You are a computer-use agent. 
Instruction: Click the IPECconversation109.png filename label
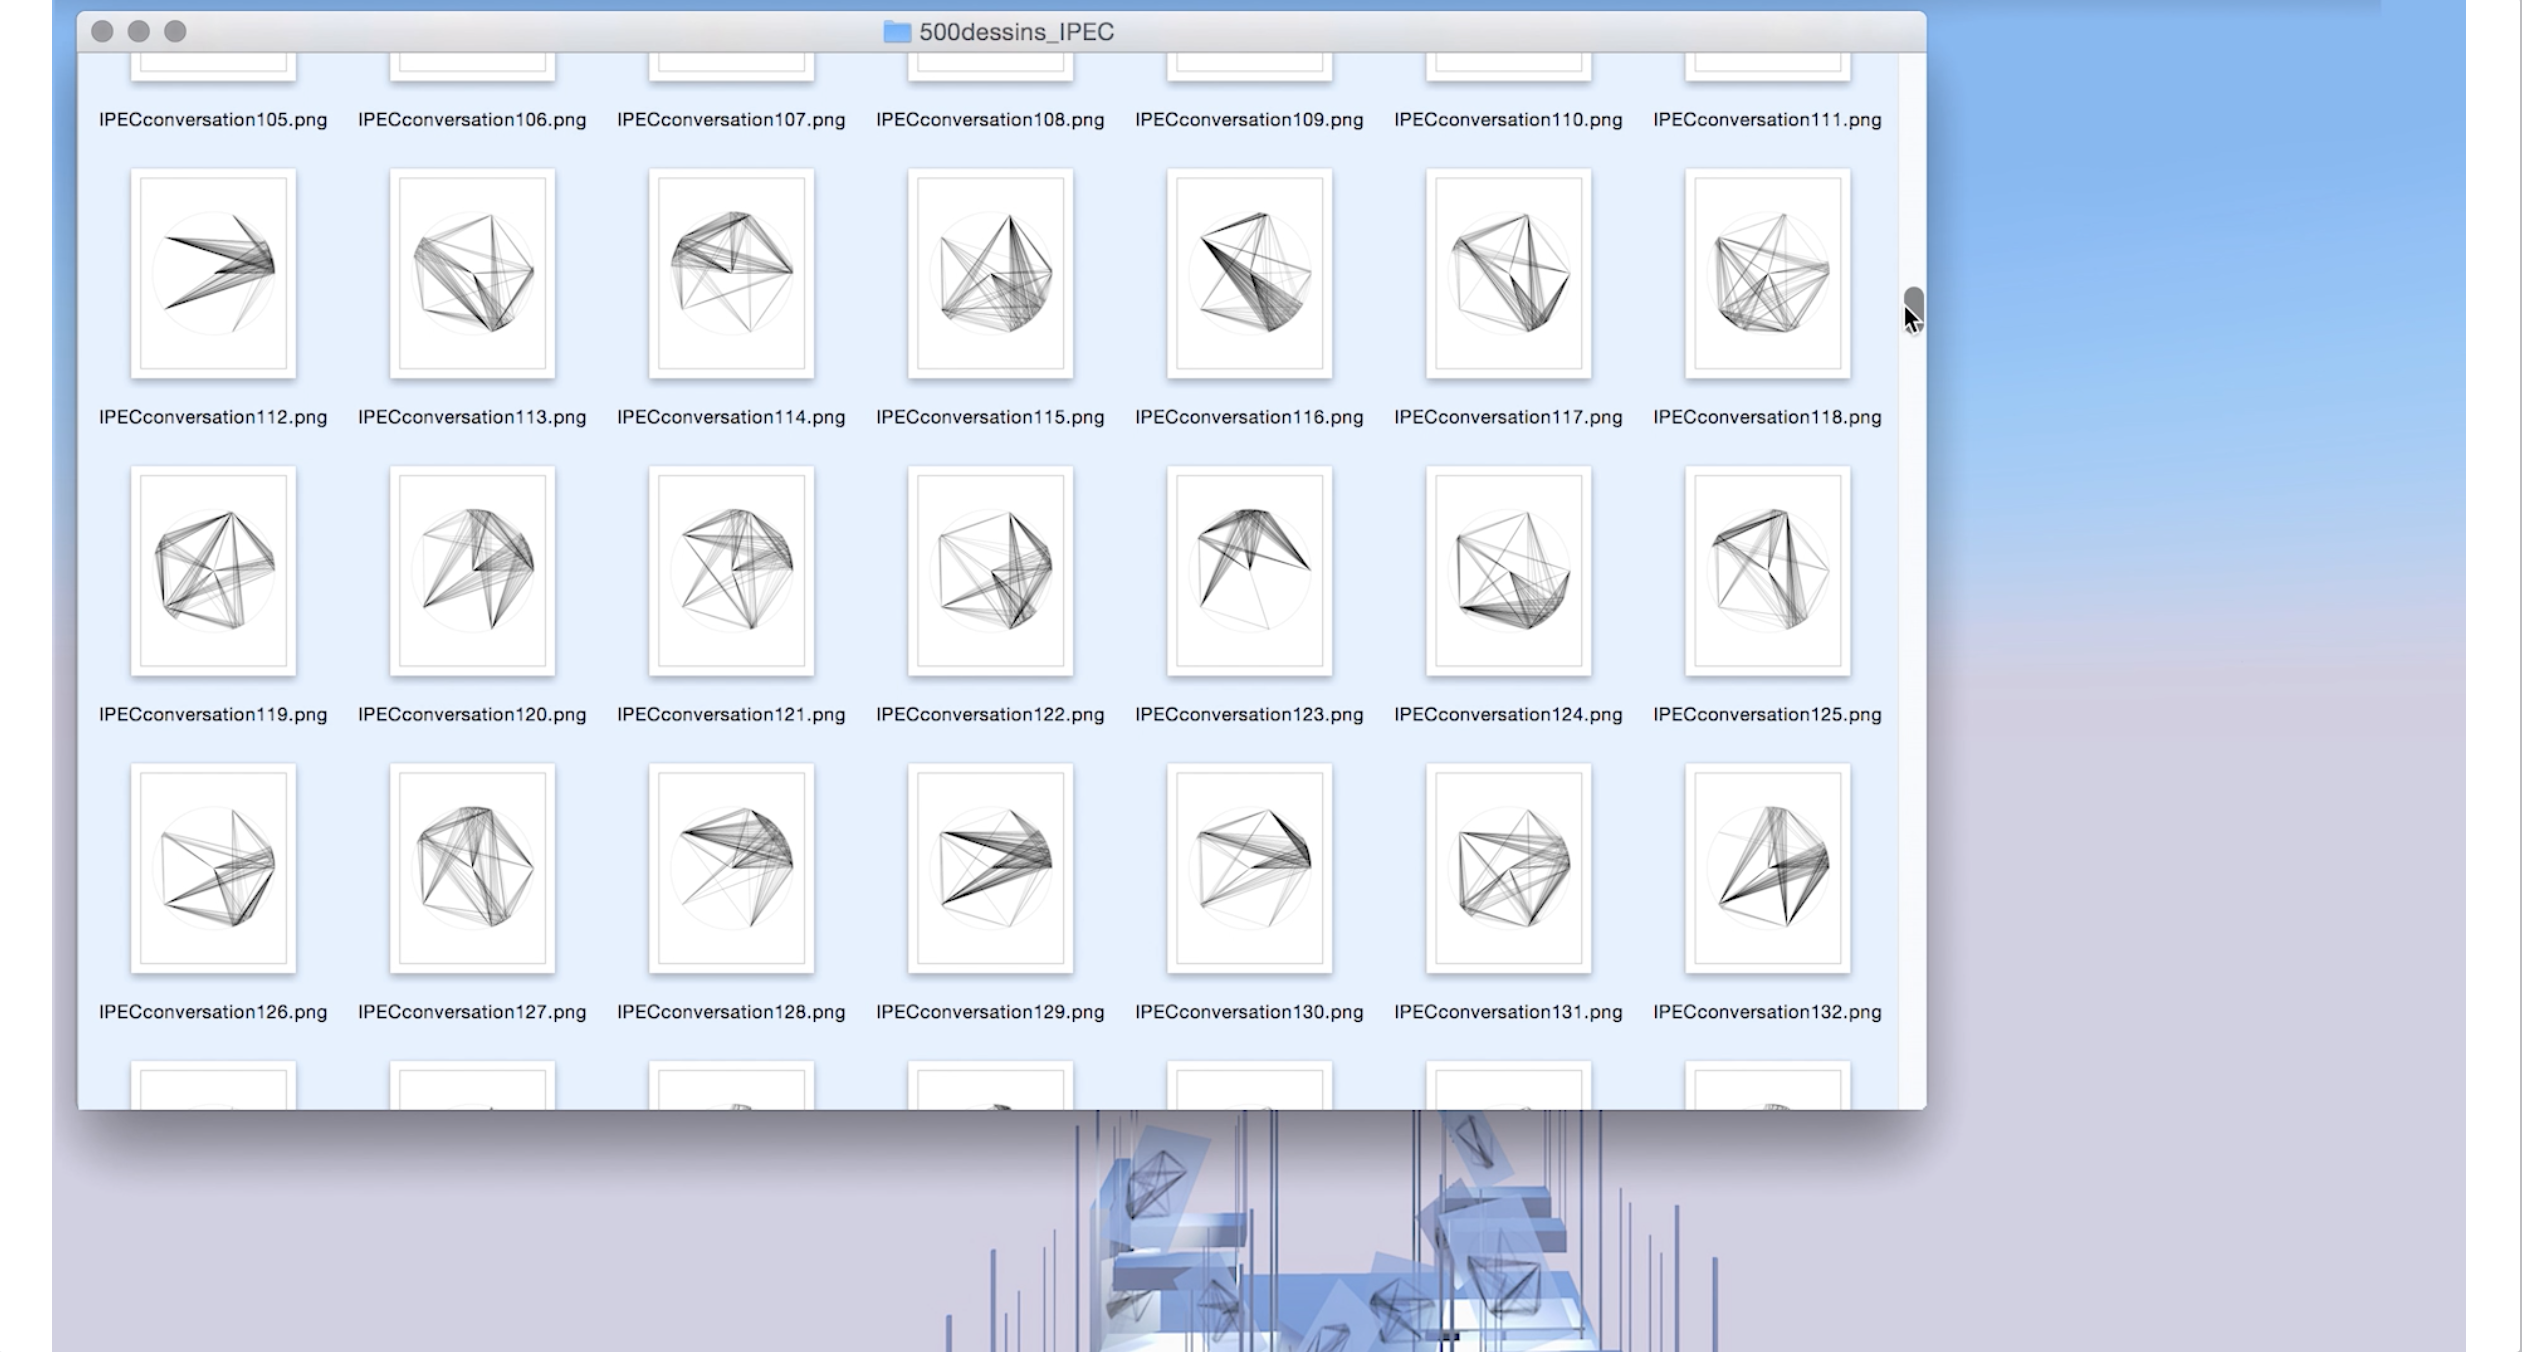(x=1249, y=120)
